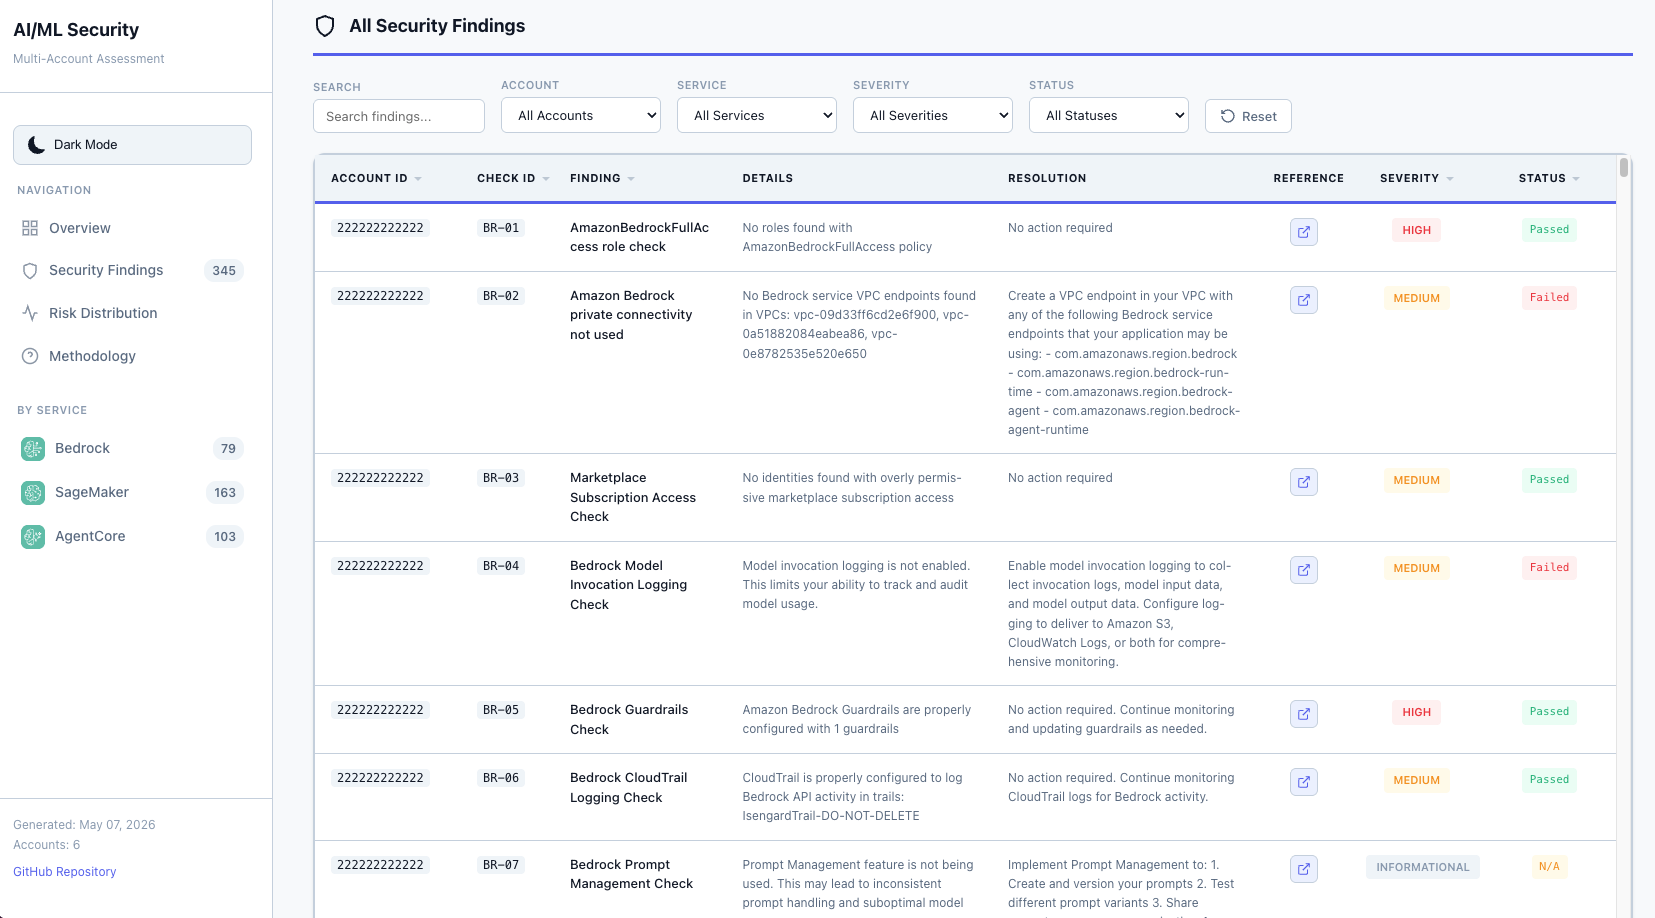Open reference link for BR-03

pyautogui.click(x=1303, y=482)
